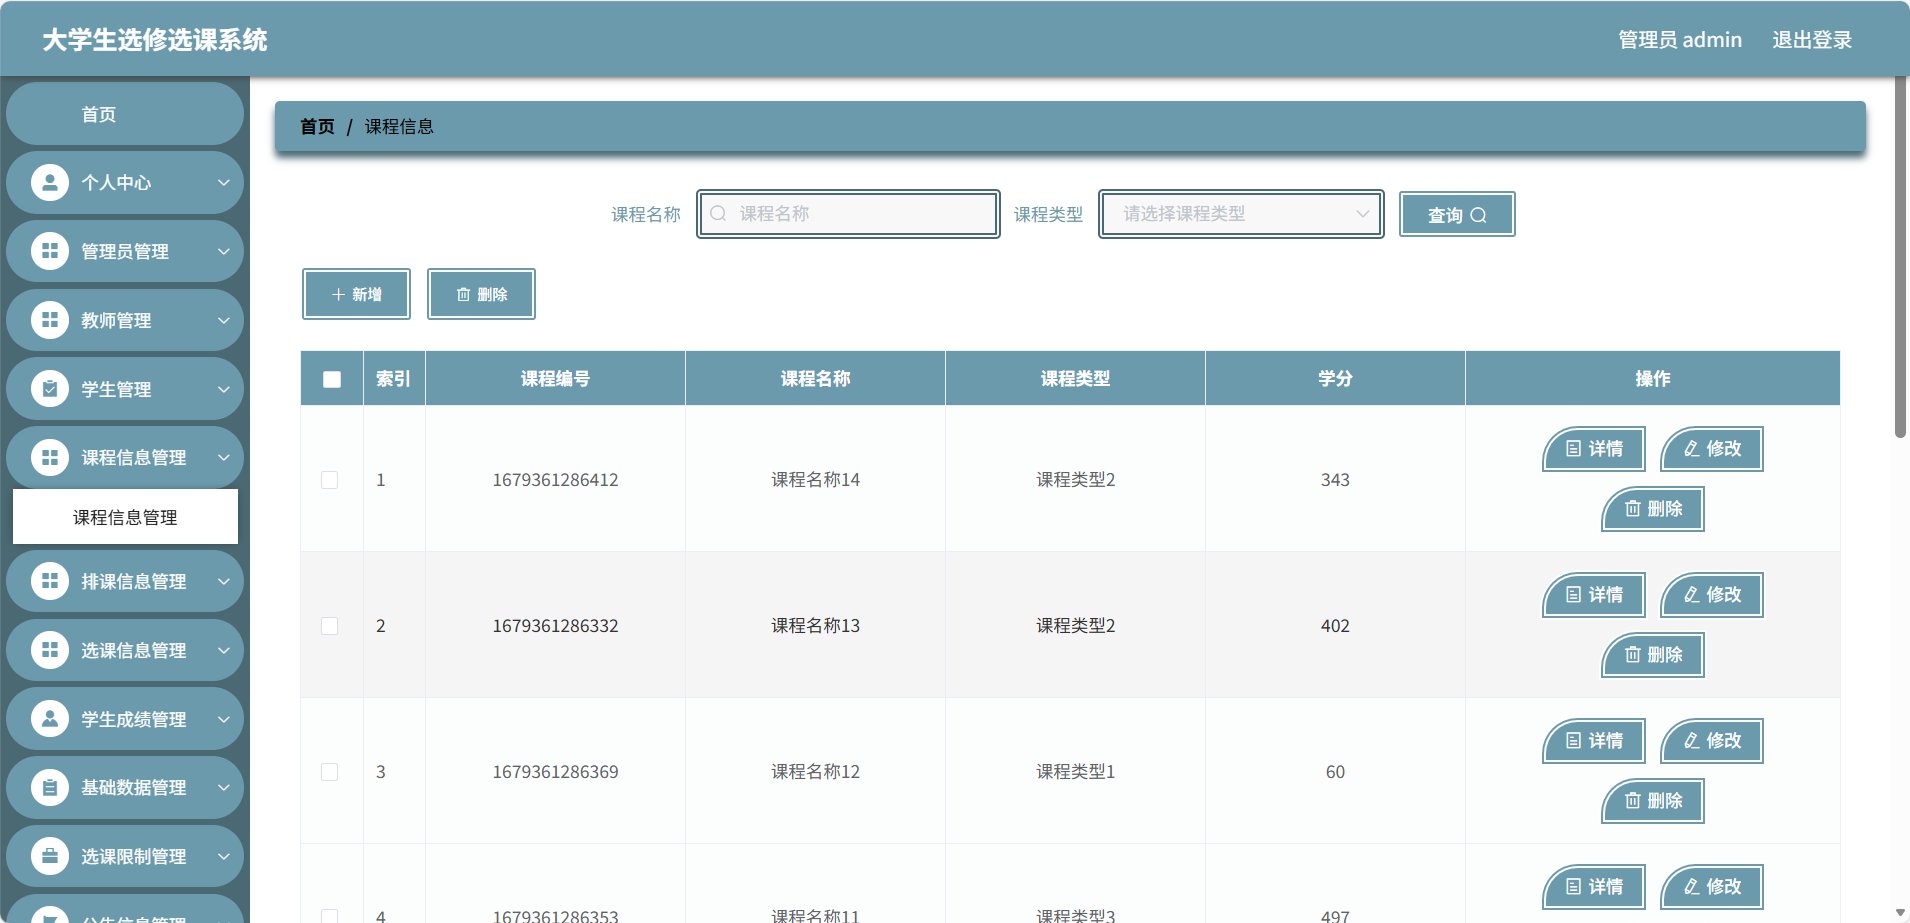Expand the 个人中心 menu chevron
The height and width of the screenshot is (923, 1910).
[224, 182]
